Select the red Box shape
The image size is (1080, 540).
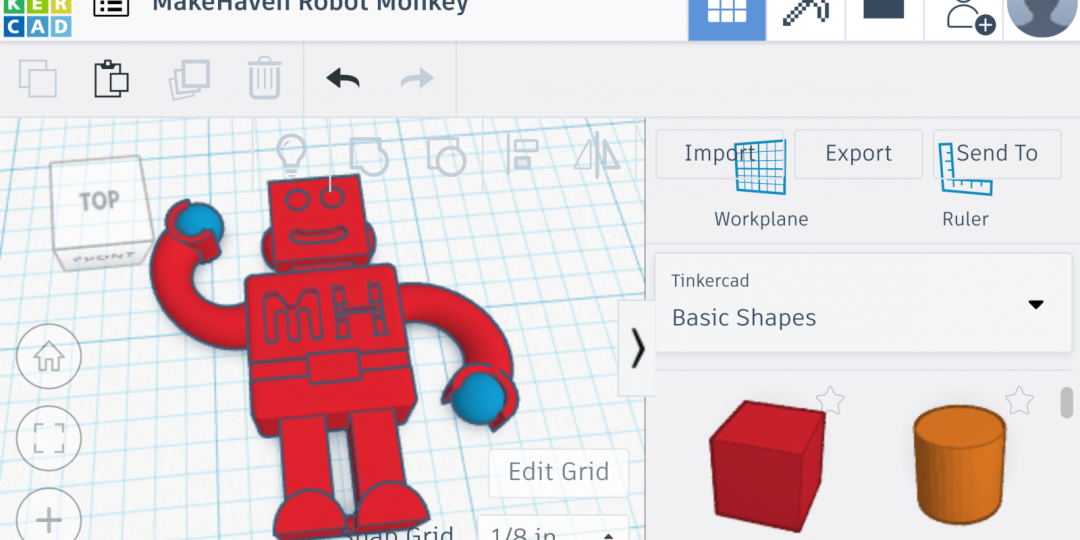click(x=767, y=466)
